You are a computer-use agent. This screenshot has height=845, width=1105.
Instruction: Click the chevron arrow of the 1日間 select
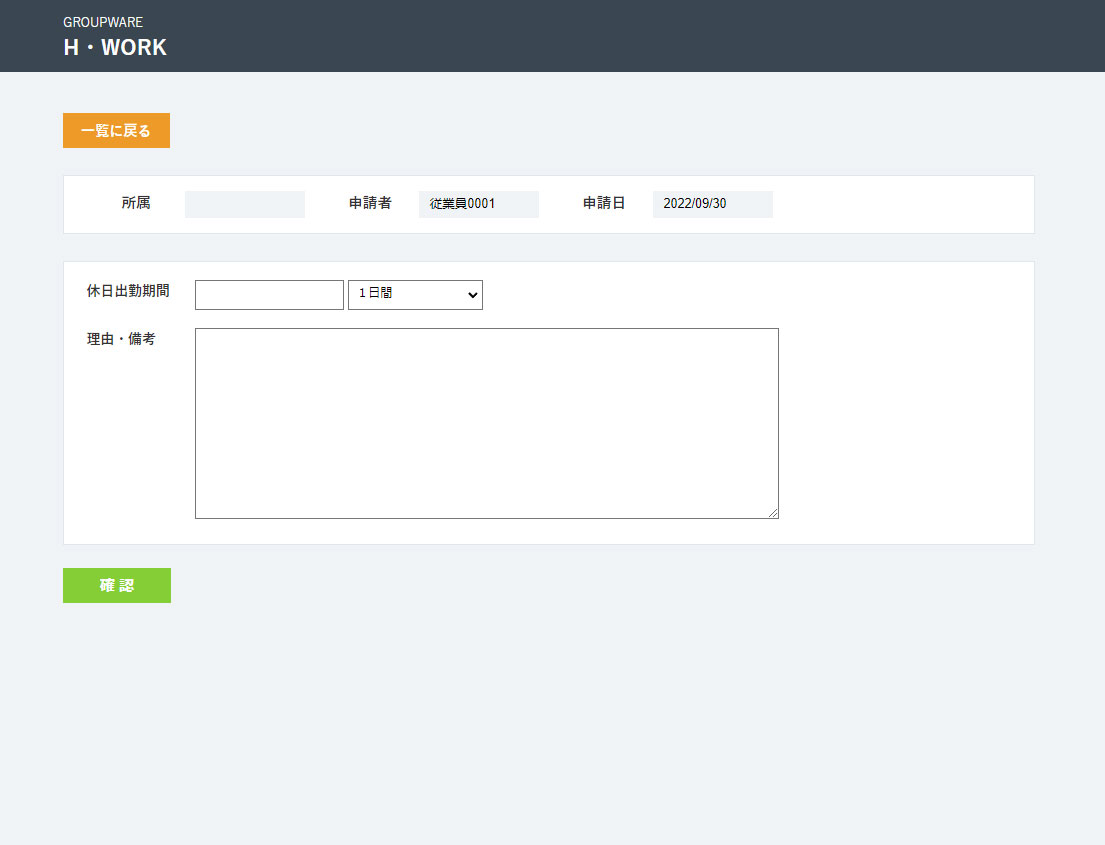pyautogui.click(x=473, y=296)
